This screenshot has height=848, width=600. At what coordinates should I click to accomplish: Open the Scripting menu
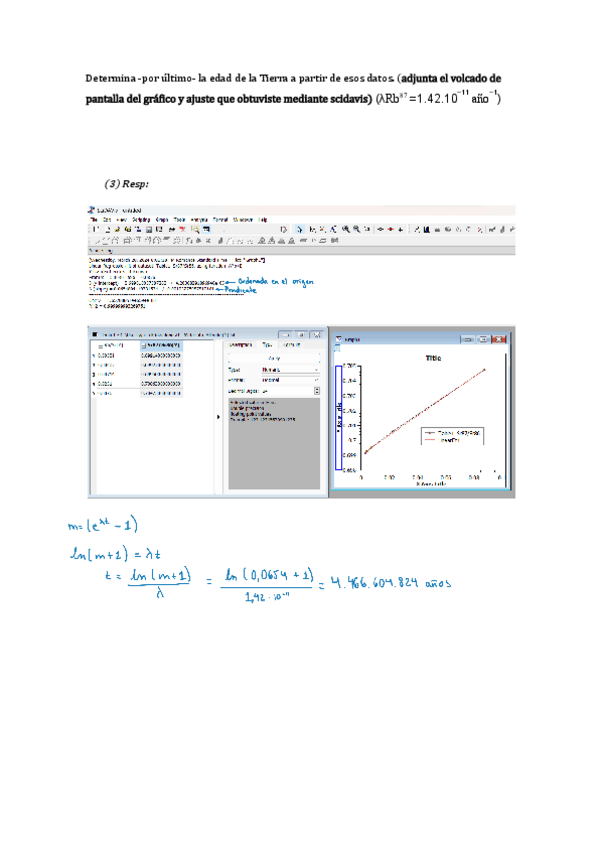click(141, 220)
